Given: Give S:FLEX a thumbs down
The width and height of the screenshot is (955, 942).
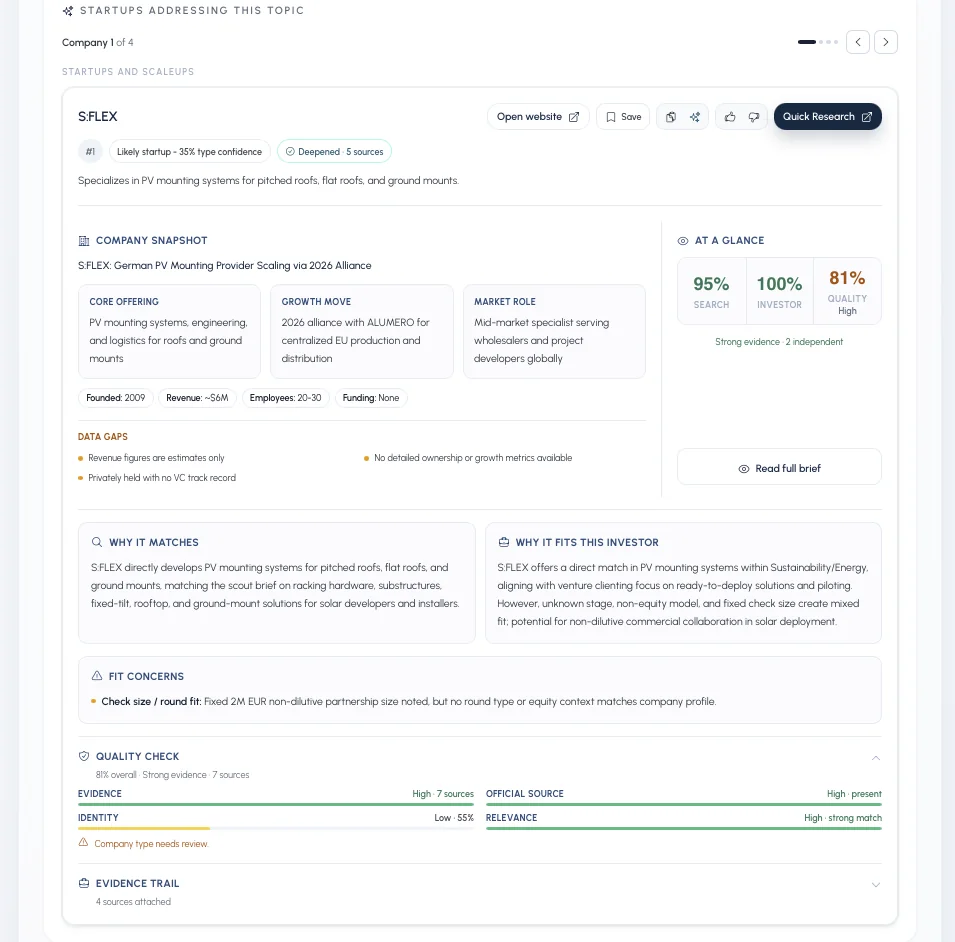Looking at the screenshot, I should (x=754, y=117).
